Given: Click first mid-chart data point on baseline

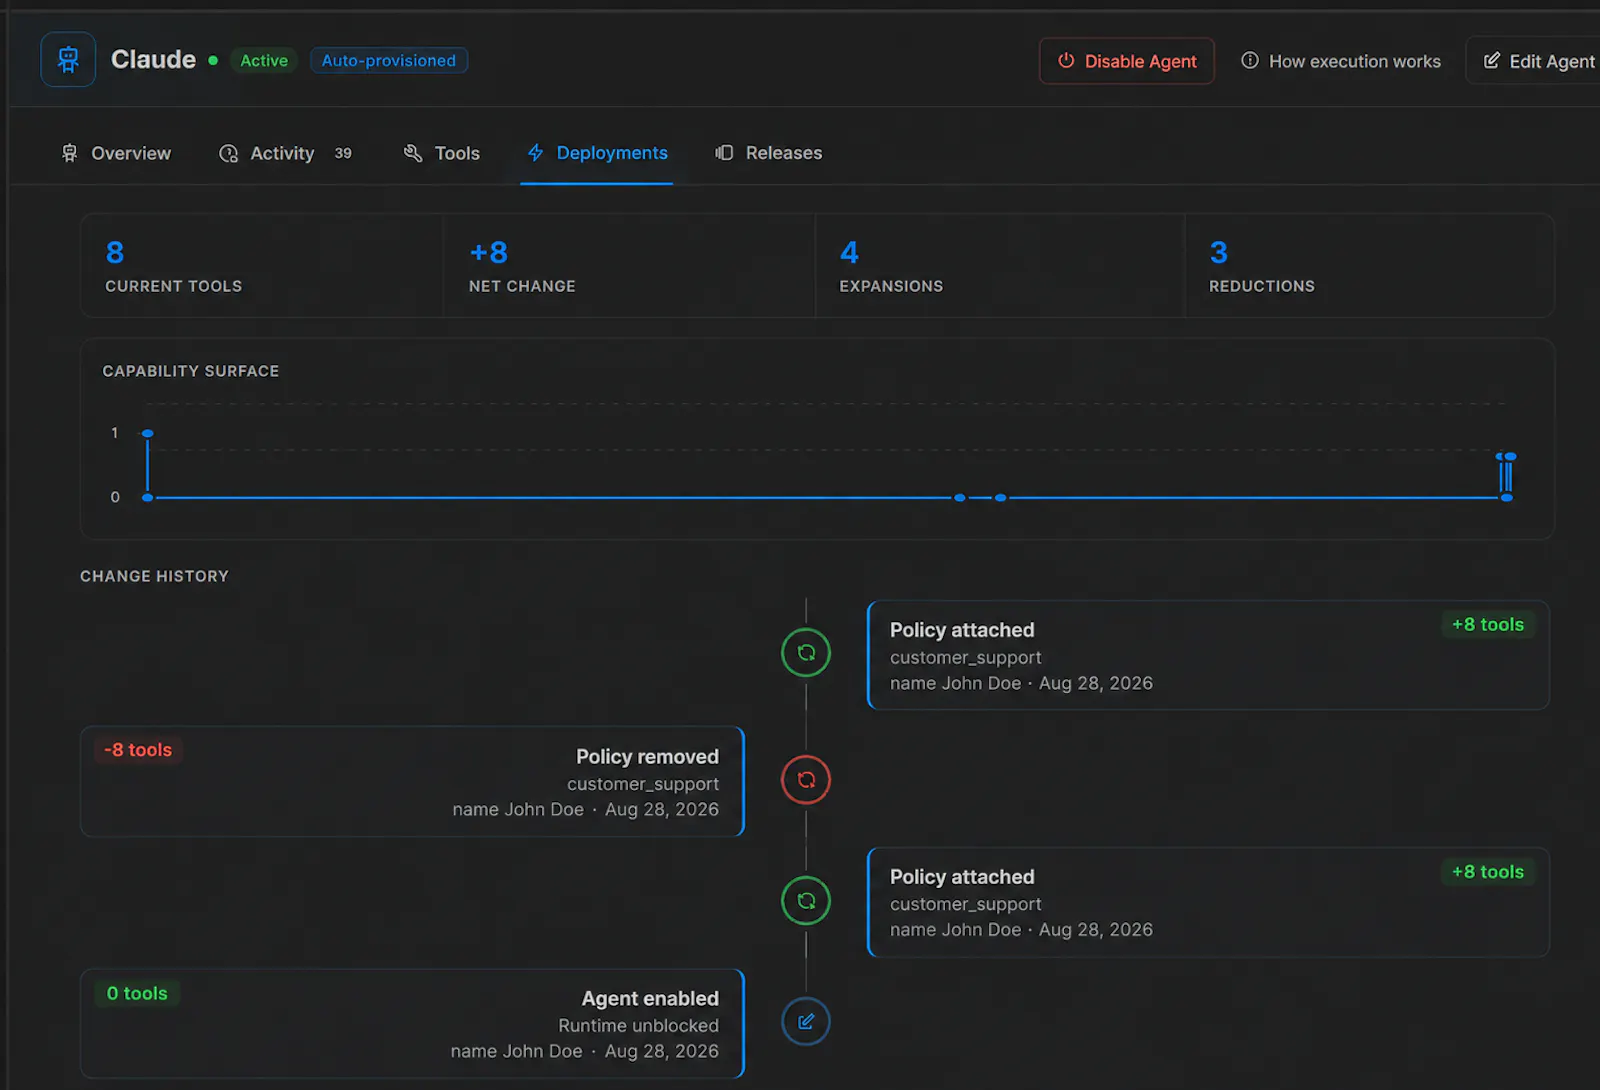Looking at the screenshot, I should 960,497.
